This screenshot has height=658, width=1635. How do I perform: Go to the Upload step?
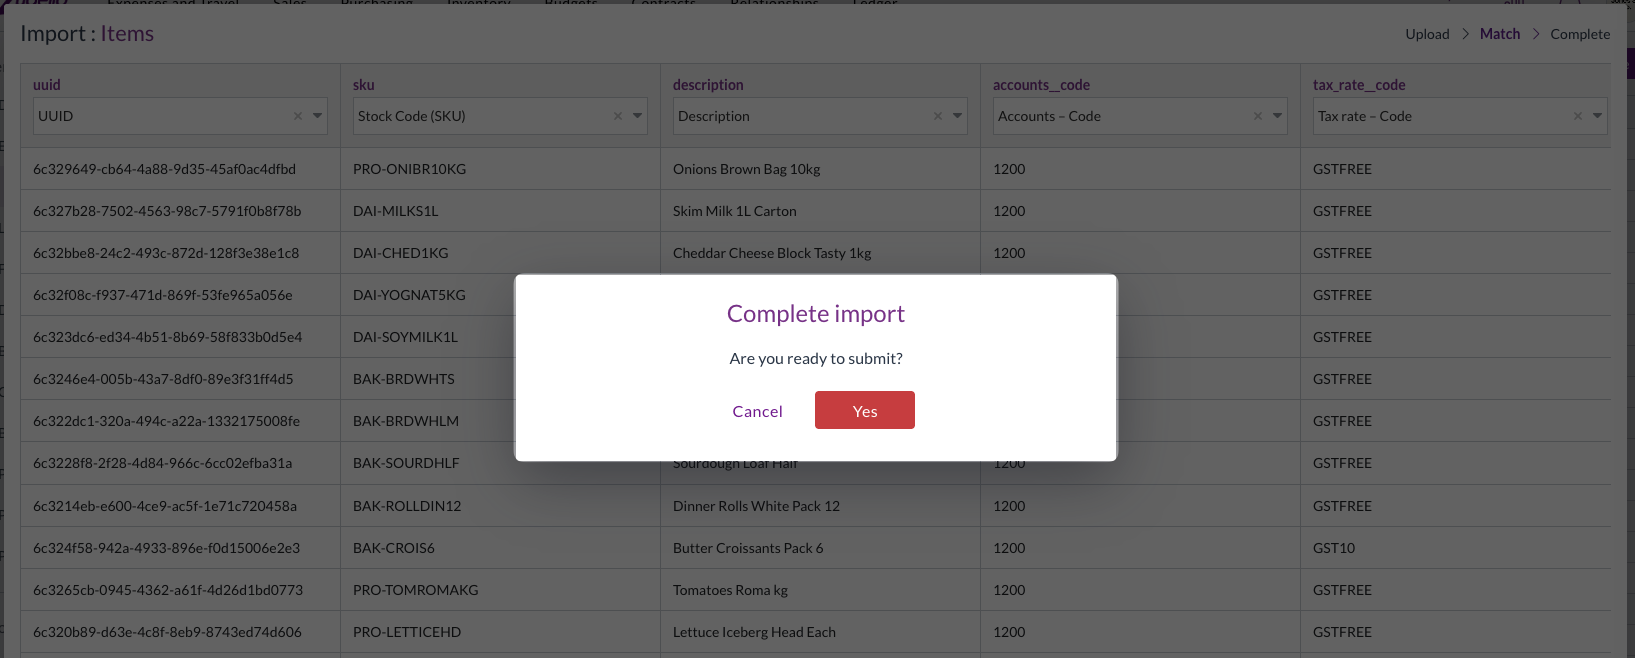click(1427, 34)
